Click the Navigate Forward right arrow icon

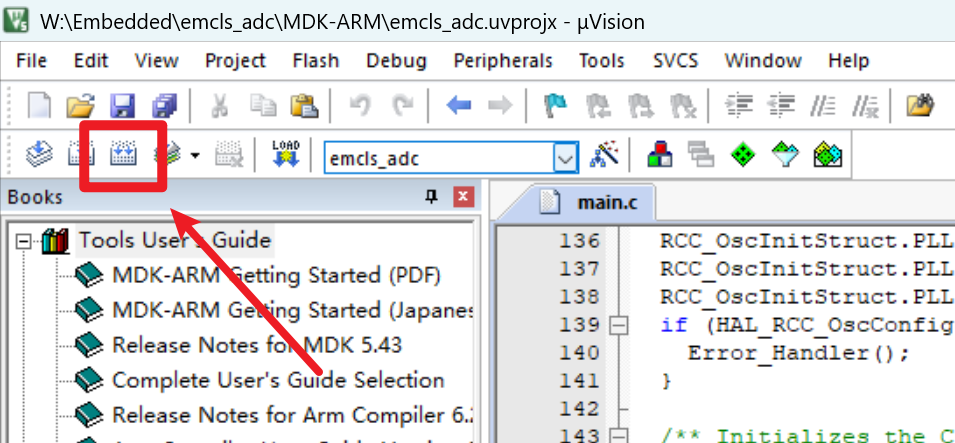[500, 106]
